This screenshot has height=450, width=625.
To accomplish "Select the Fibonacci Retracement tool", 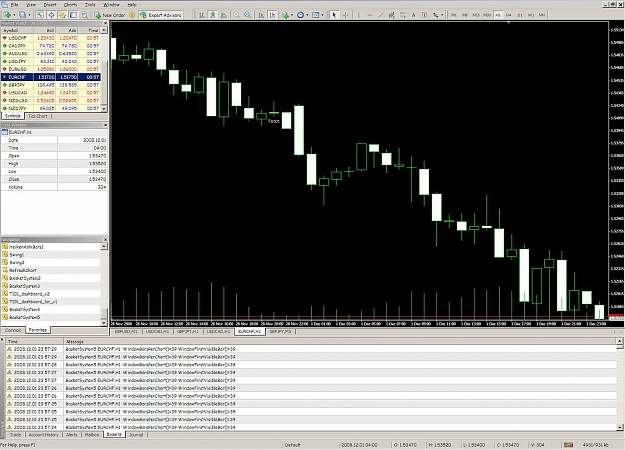I will [x=403, y=15].
